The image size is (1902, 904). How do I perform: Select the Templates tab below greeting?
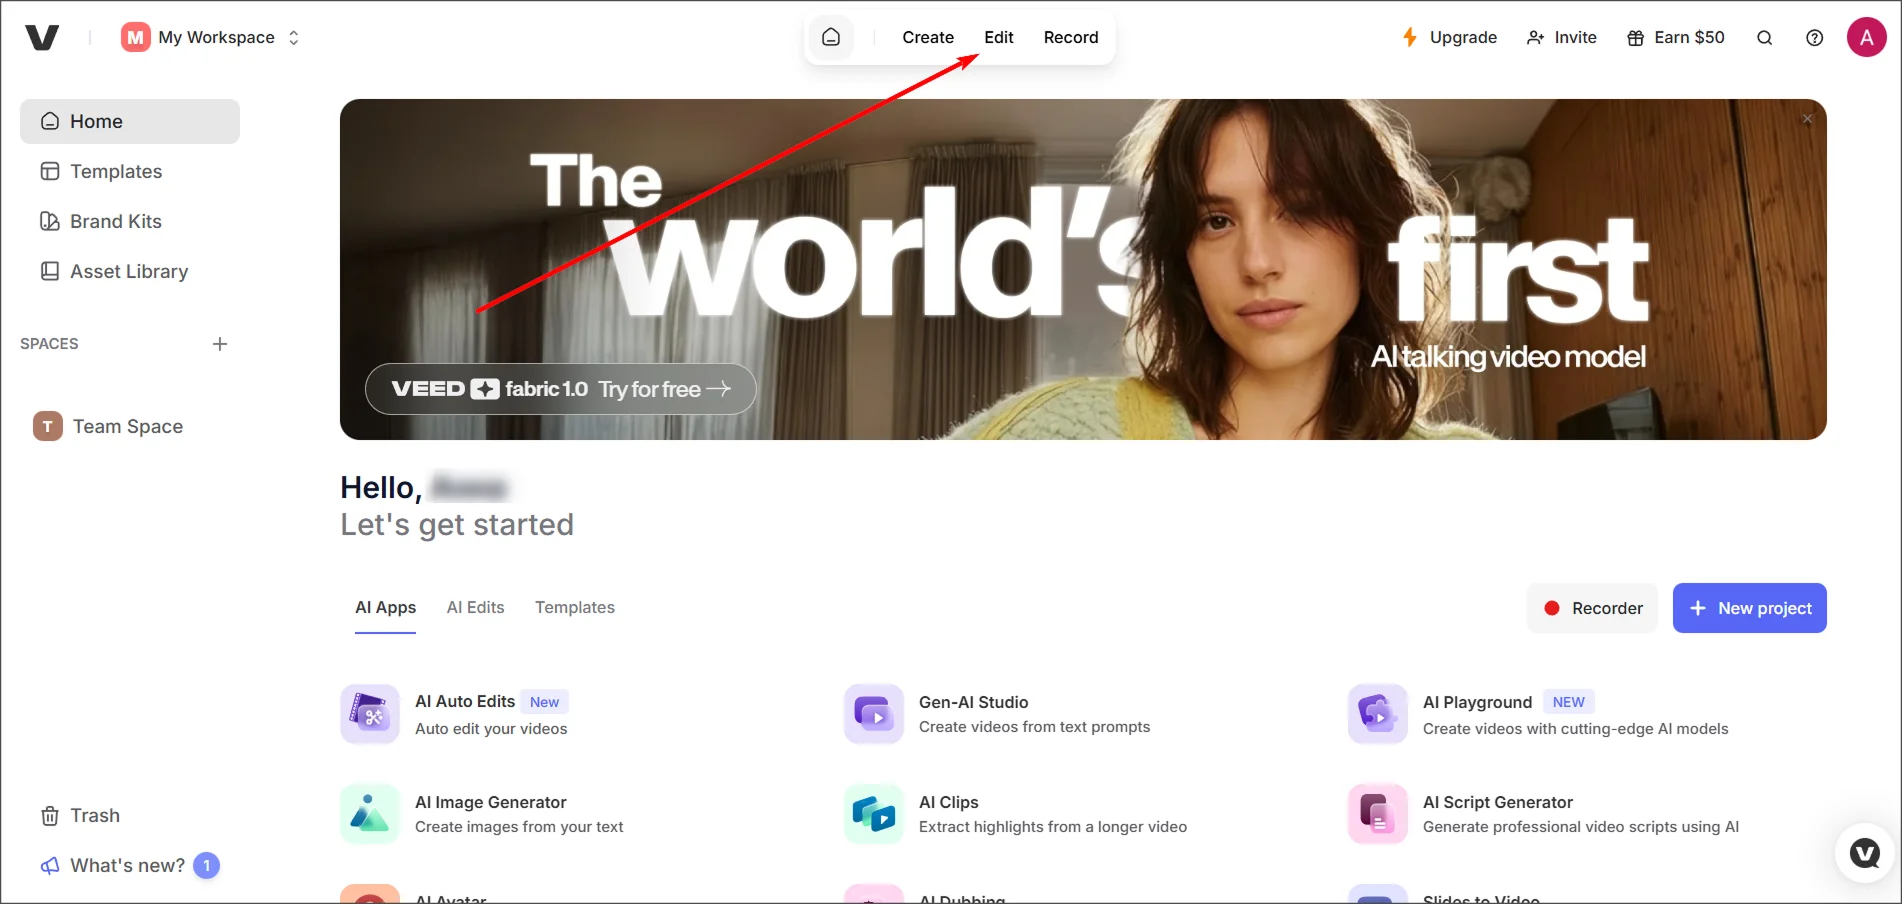(x=574, y=608)
